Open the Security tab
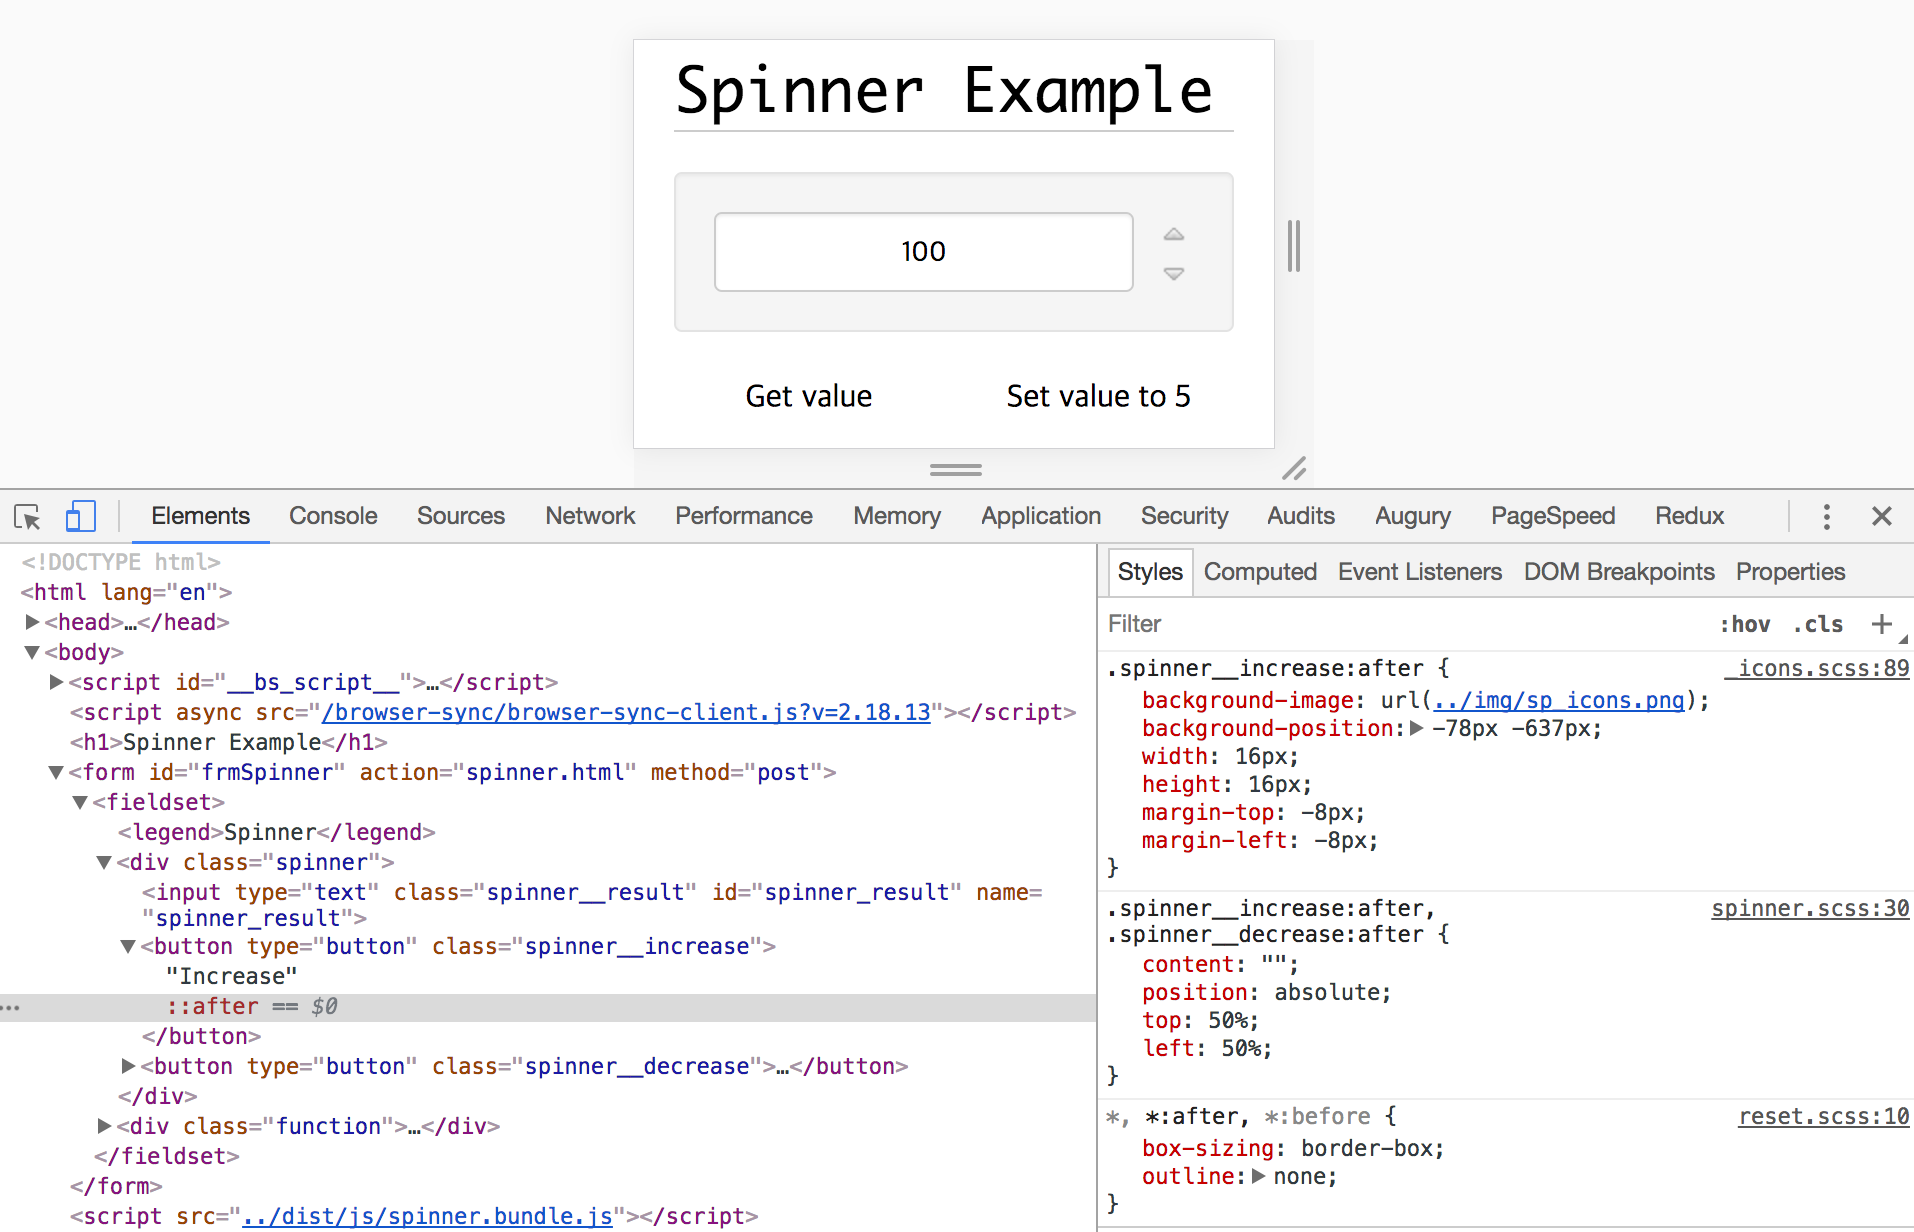 [x=1184, y=516]
